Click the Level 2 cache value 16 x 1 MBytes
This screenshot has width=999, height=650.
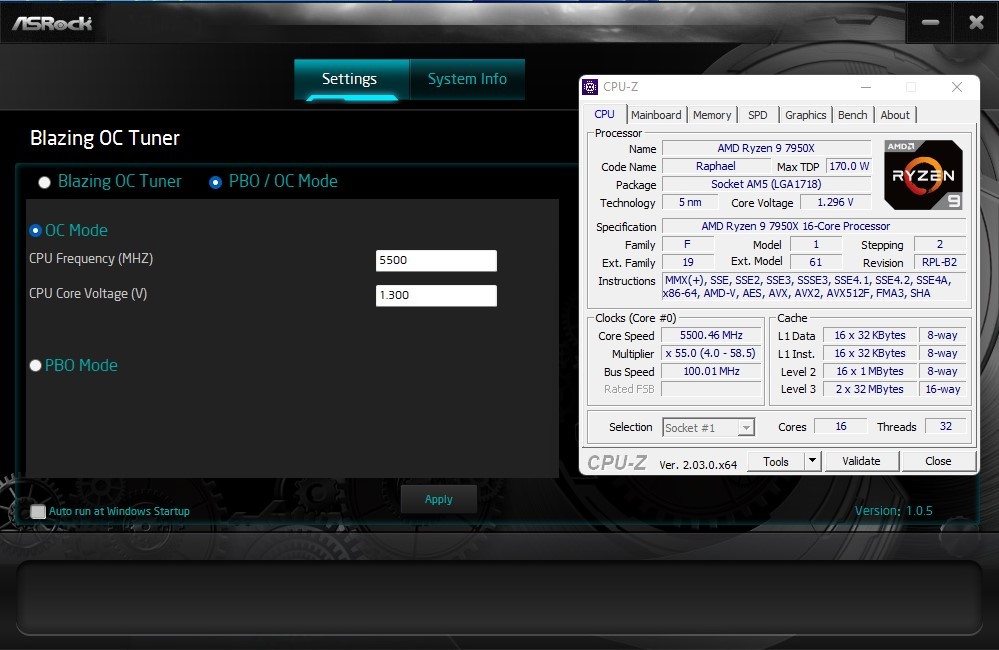(x=870, y=371)
